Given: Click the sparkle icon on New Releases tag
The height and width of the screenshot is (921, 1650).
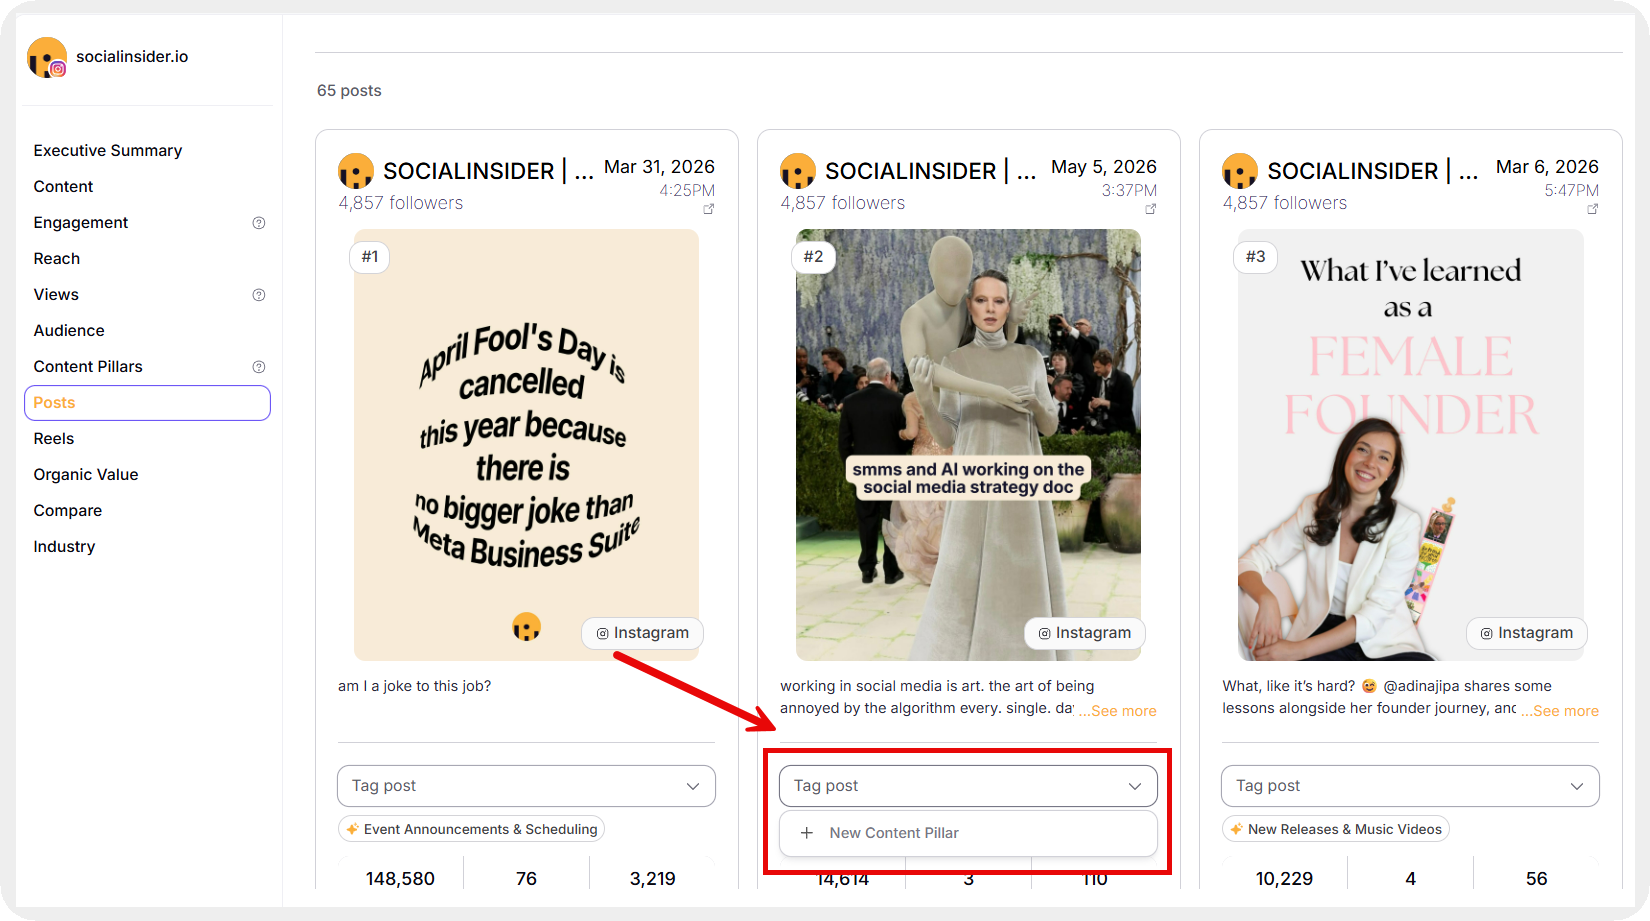Looking at the screenshot, I should (x=1236, y=829).
